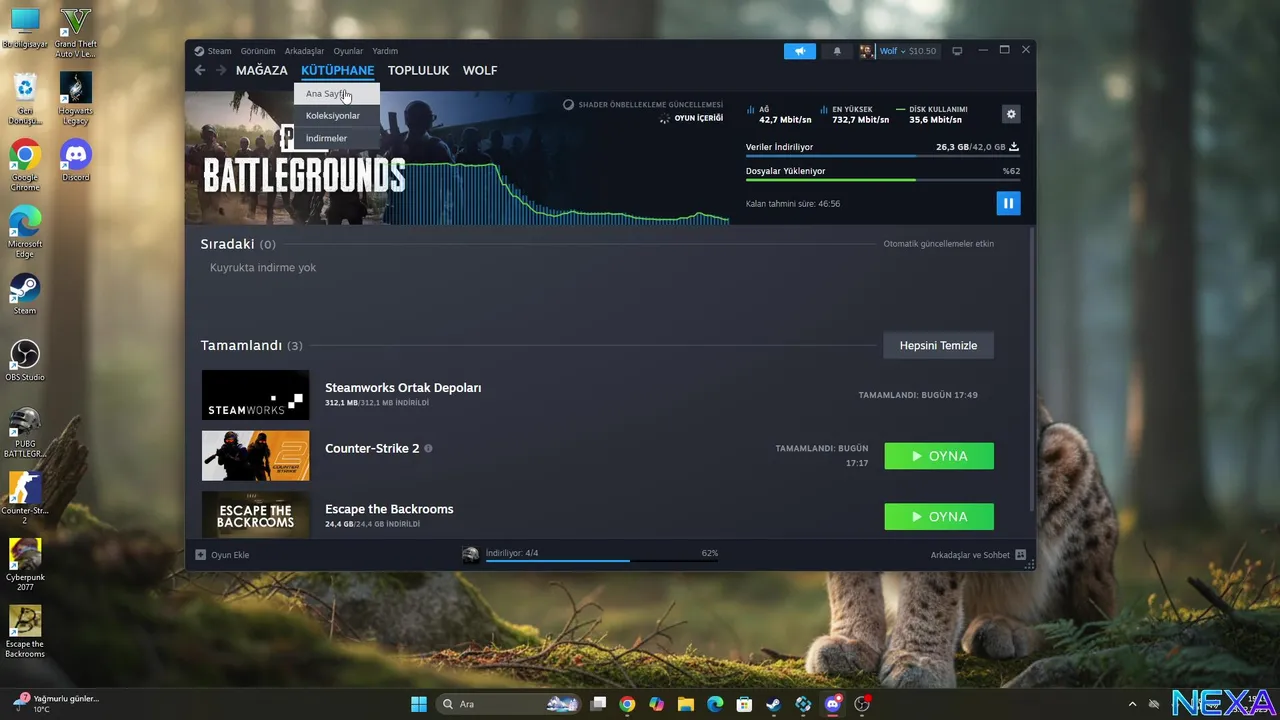The width and height of the screenshot is (1280, 720).
Task: Click the Counter-Strike 2 thumbnail
Action: tap(255, 456)
